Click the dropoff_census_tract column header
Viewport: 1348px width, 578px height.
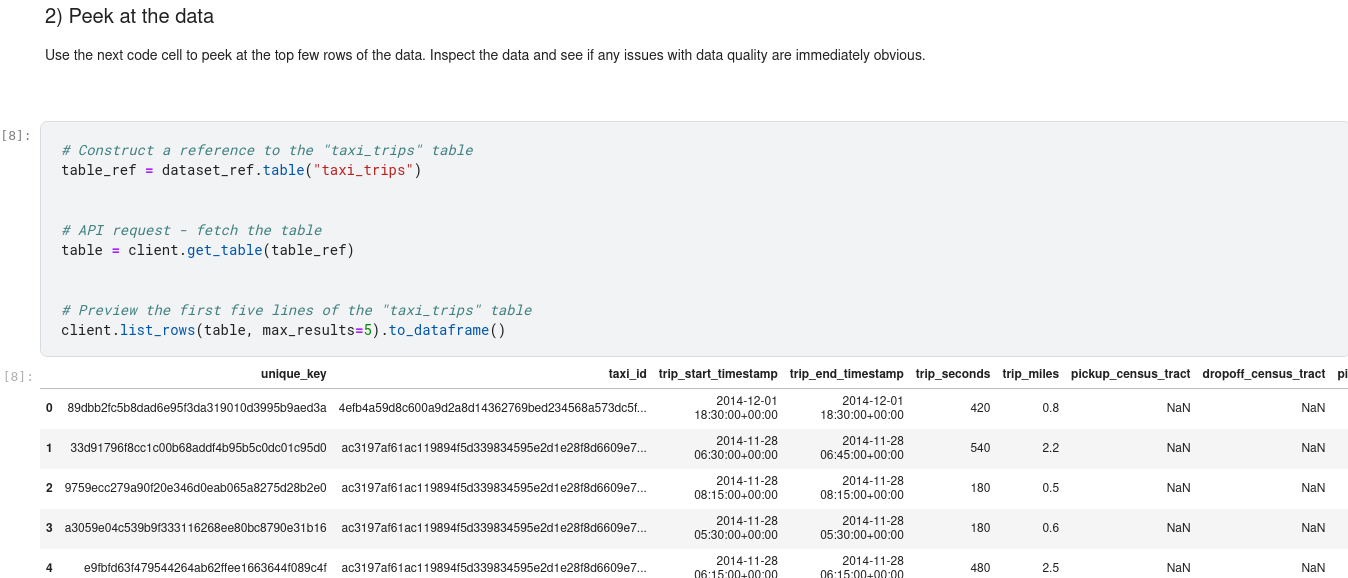pyautogui.click(x=1263, y=374)
